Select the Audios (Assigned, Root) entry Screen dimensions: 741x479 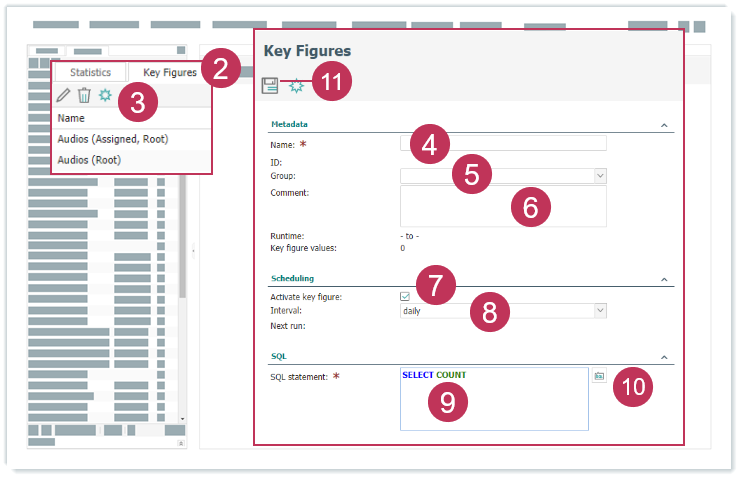click(111, 140)
